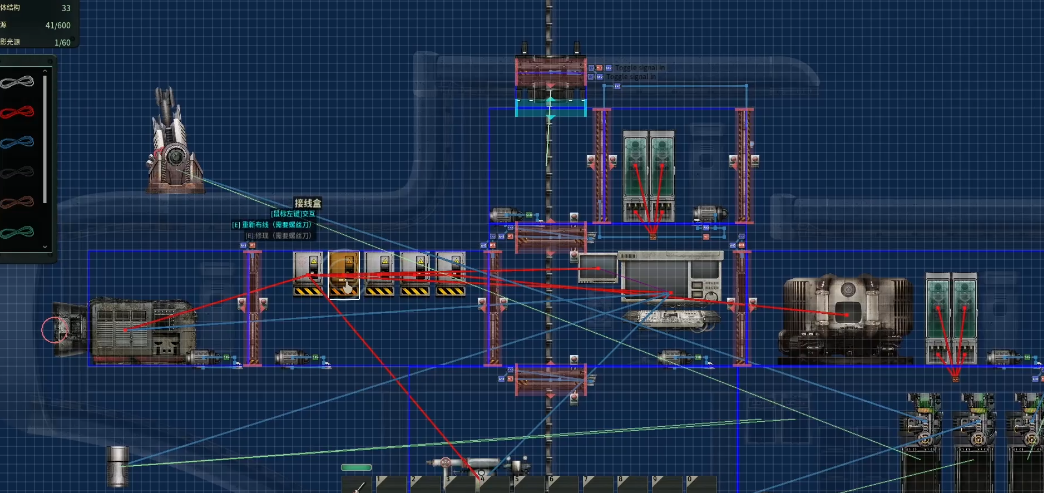Viewport: 1044px width, 493px height.
Task: Select the blue wire in the palette
Action: 17,141
